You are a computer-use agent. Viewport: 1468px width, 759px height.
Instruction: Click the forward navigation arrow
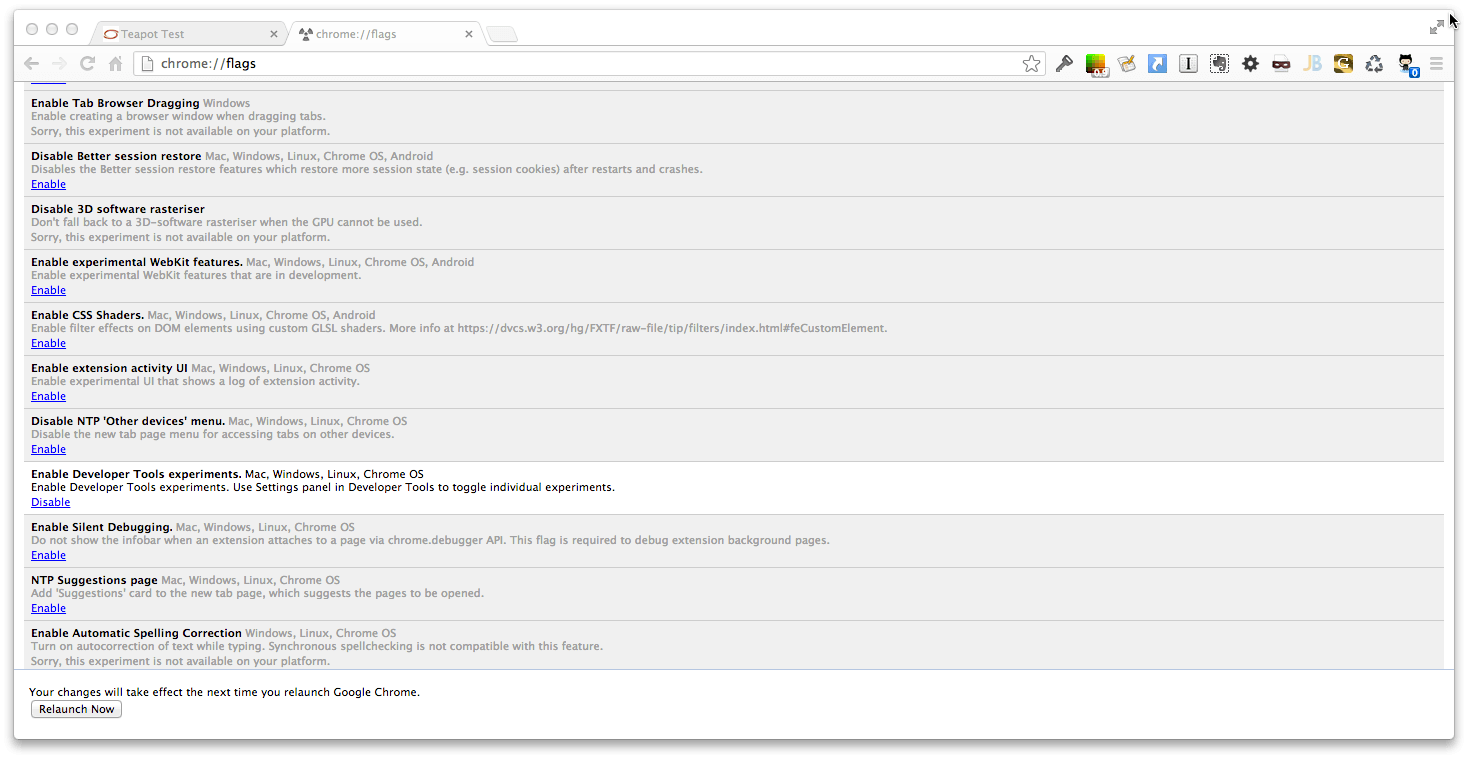[x=59, y=63]
